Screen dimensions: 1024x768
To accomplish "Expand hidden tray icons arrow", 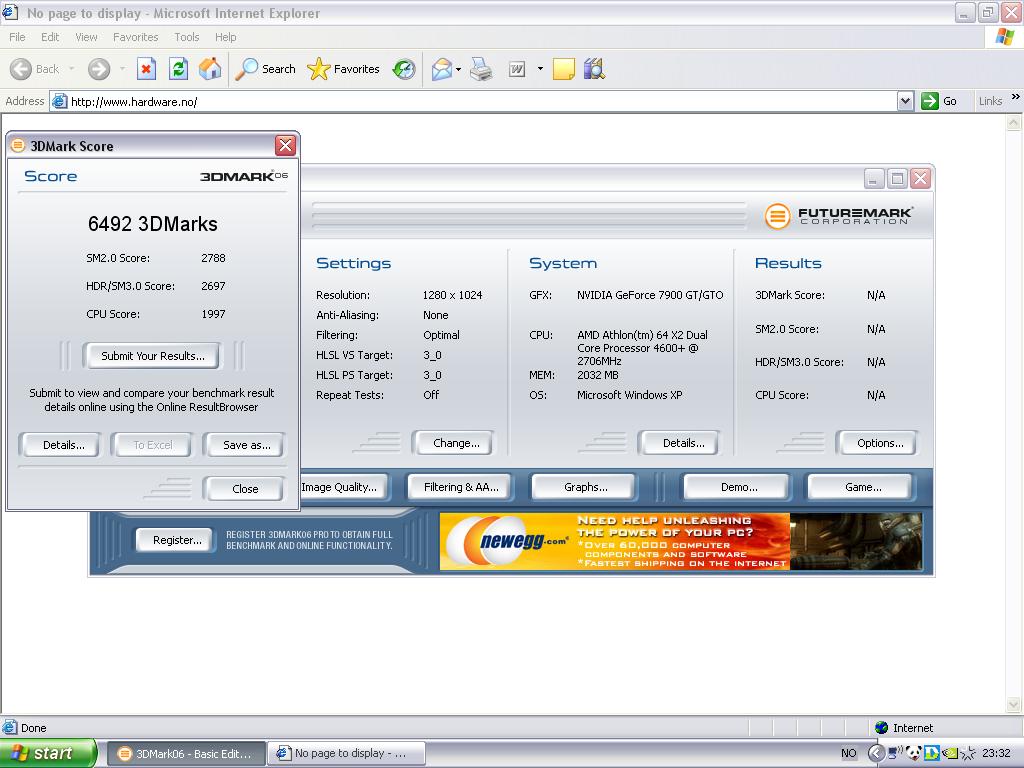I will pyautogui.click(x=876, y=753).
